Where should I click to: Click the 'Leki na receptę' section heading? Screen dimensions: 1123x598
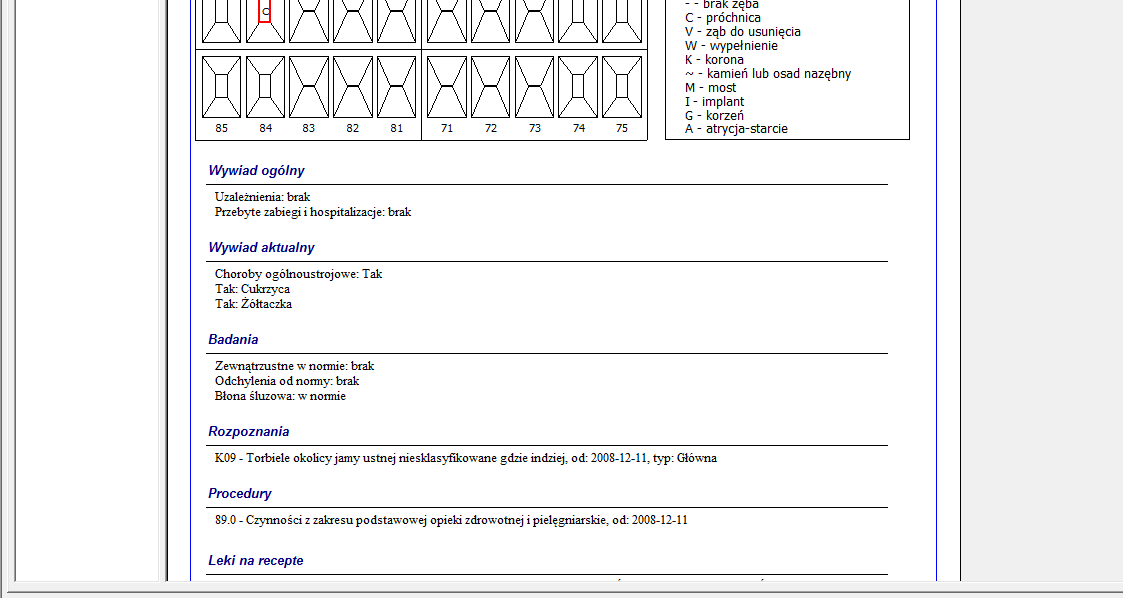(256, 561)
